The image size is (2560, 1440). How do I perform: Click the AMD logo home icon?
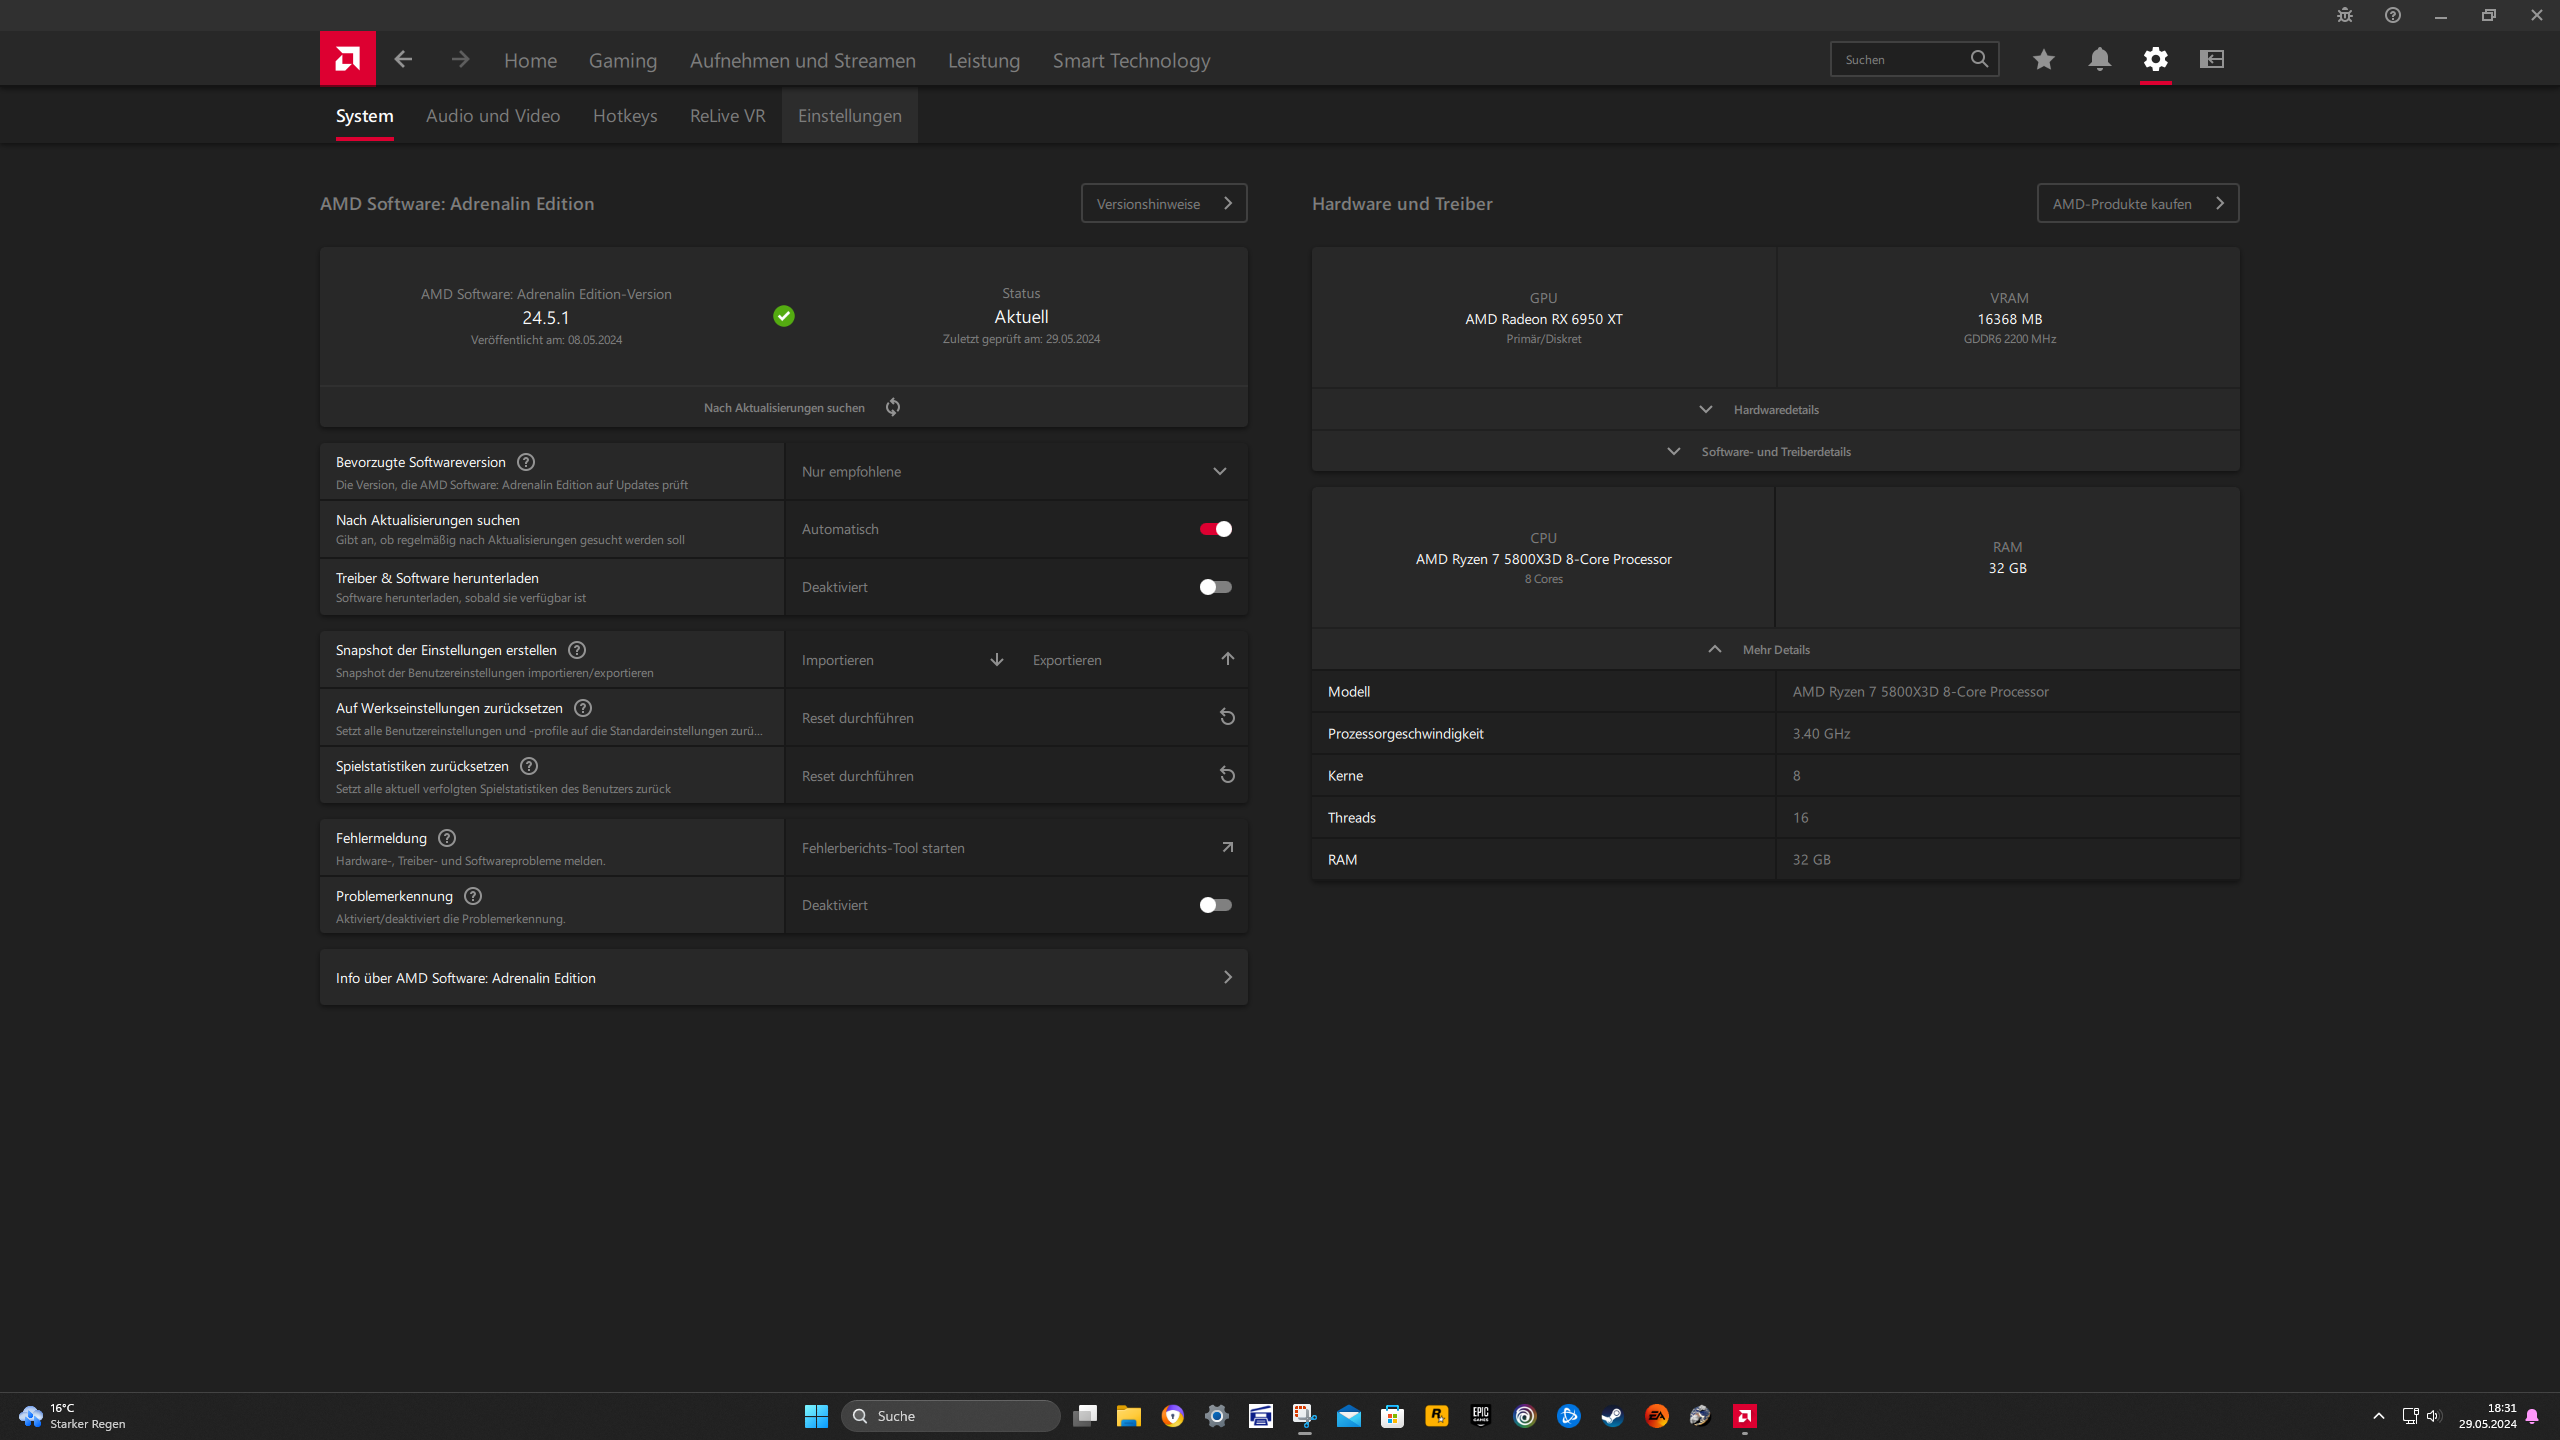point(347,59)
